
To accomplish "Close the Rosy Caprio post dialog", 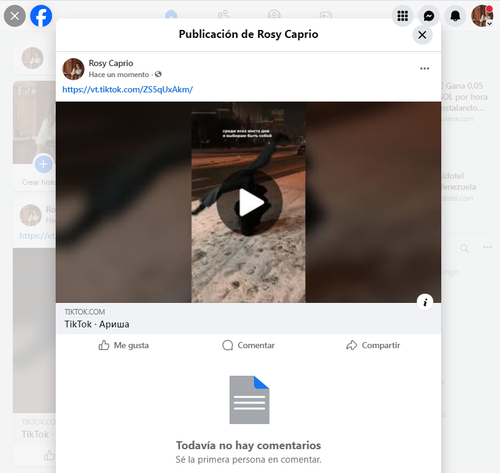I will 422,35.
